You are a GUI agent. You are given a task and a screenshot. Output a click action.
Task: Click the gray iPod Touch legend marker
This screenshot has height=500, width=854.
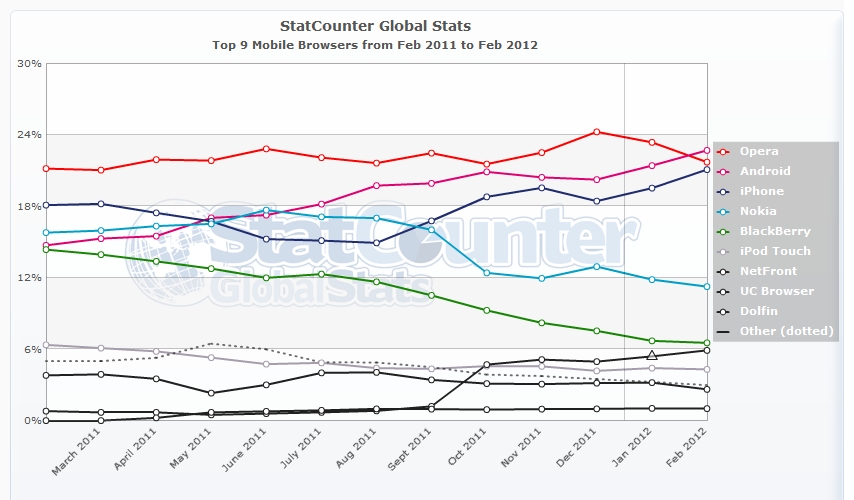pyautogui.click(x=723, y=251)
